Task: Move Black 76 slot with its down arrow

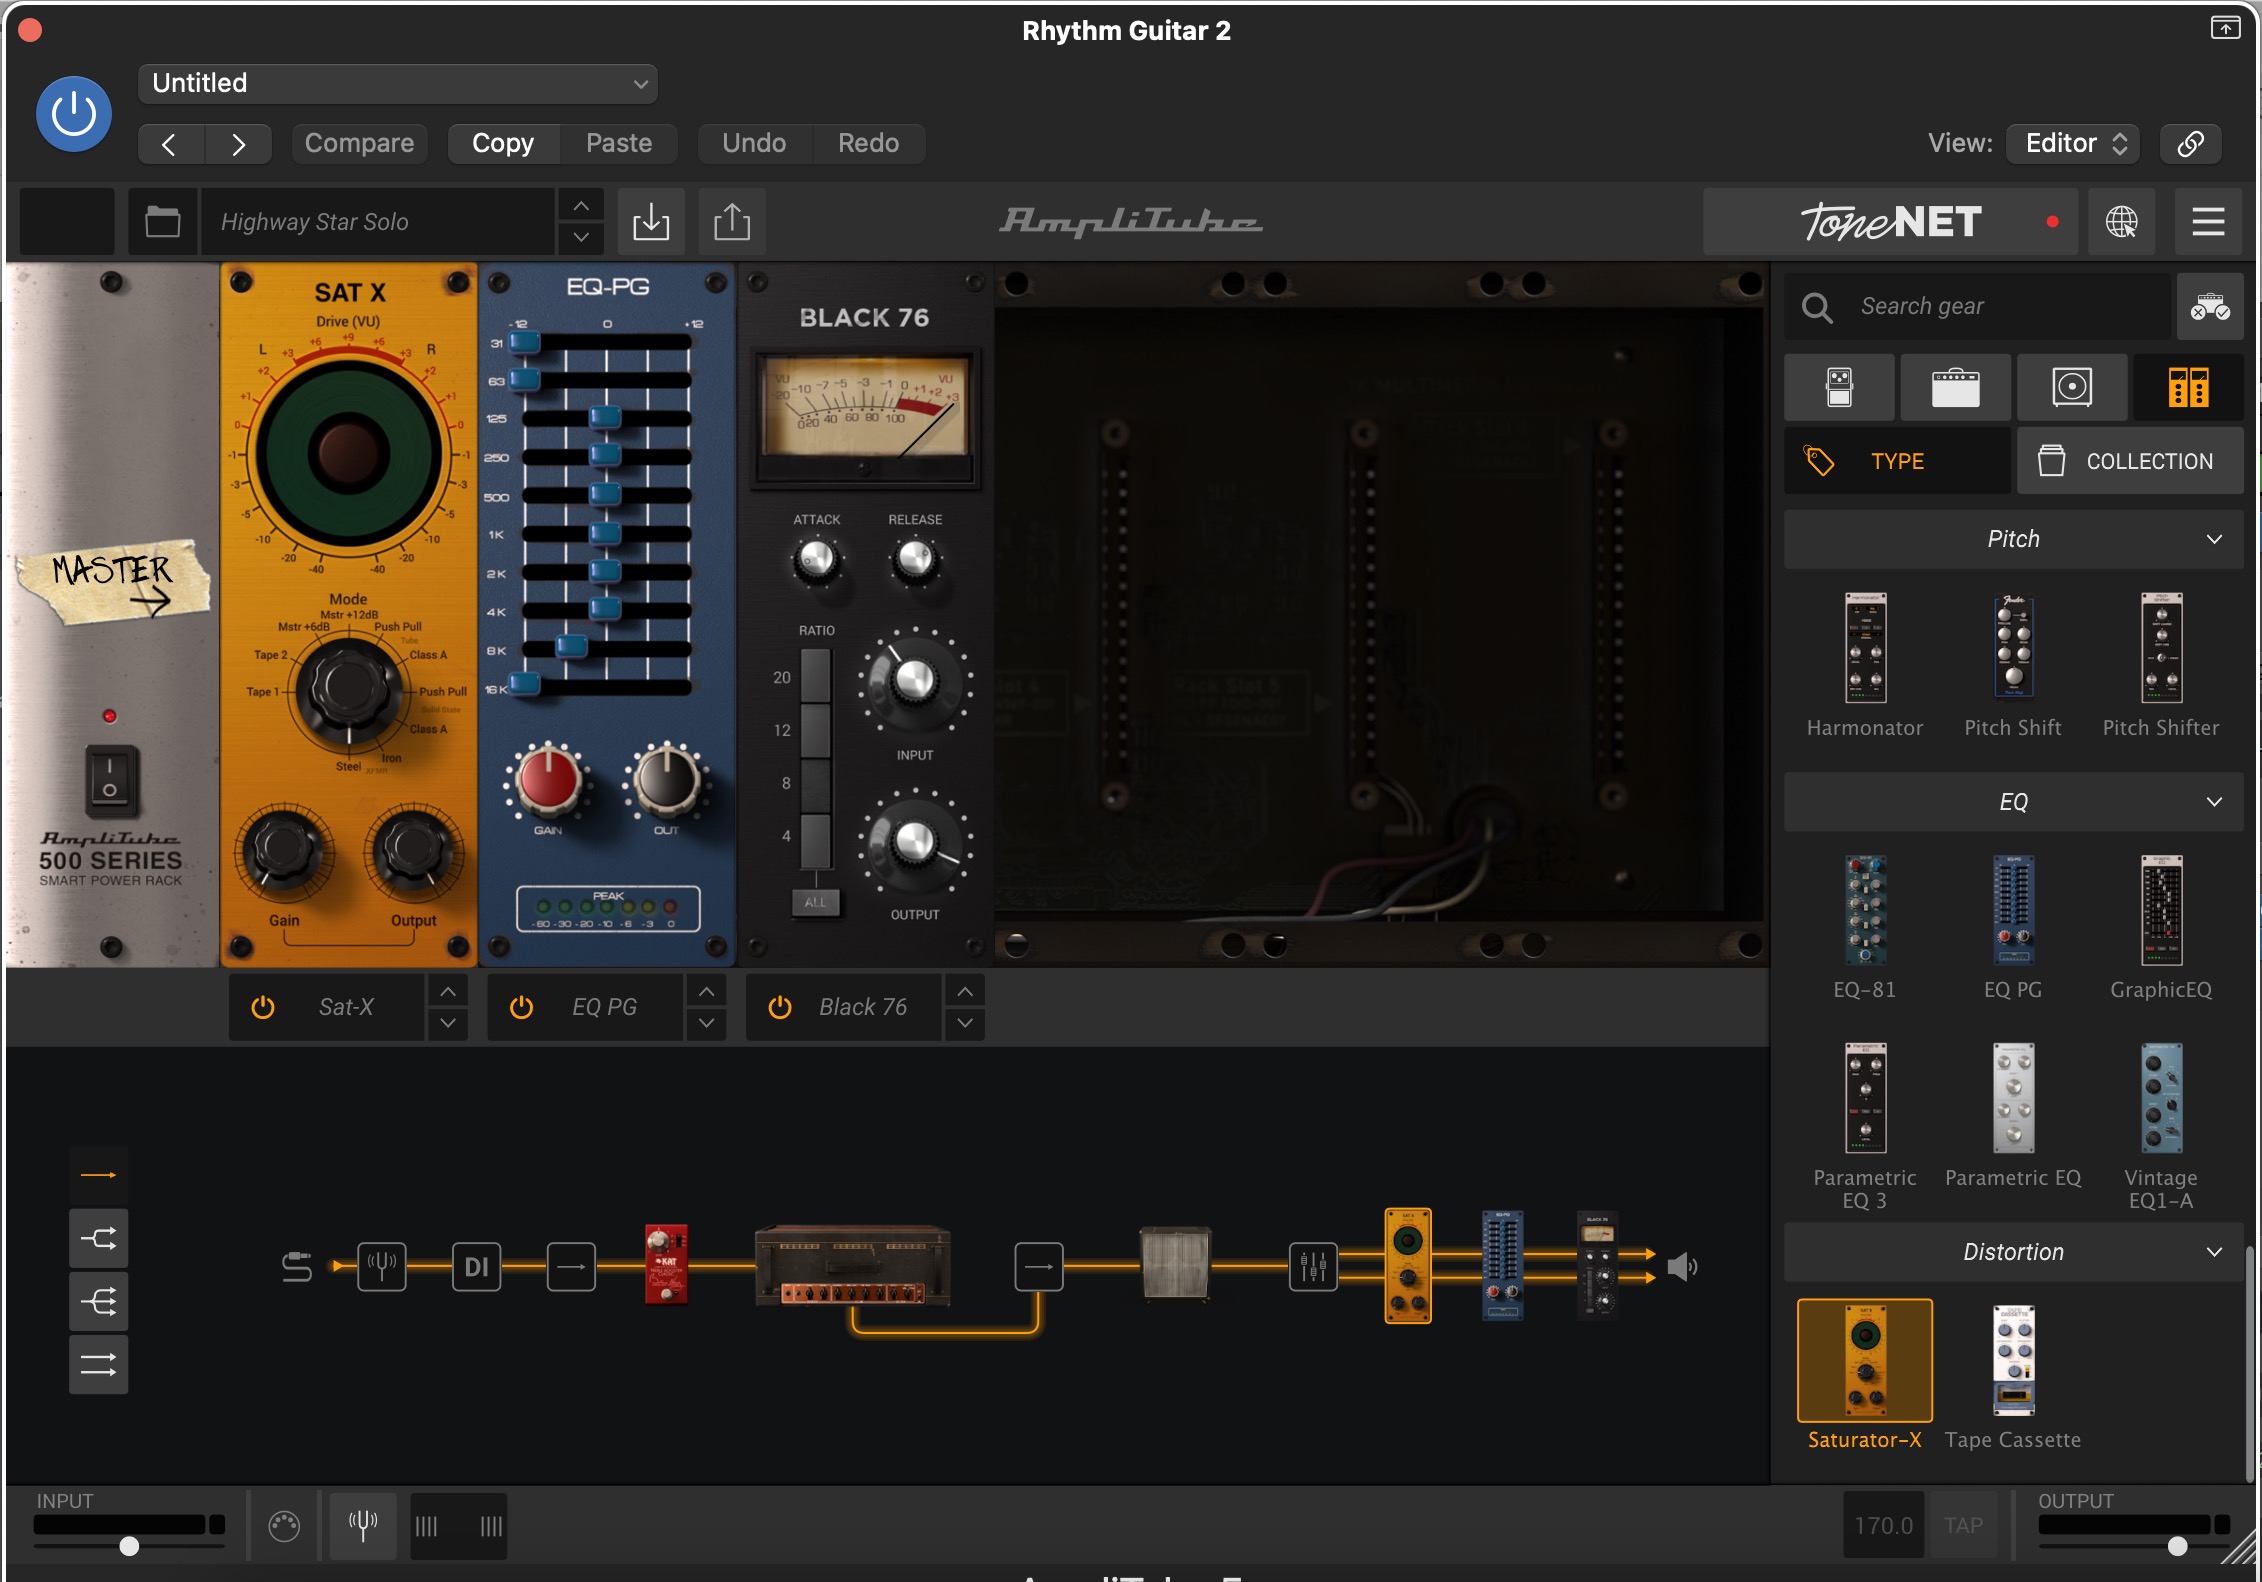Action: [x=965, y=1023]
